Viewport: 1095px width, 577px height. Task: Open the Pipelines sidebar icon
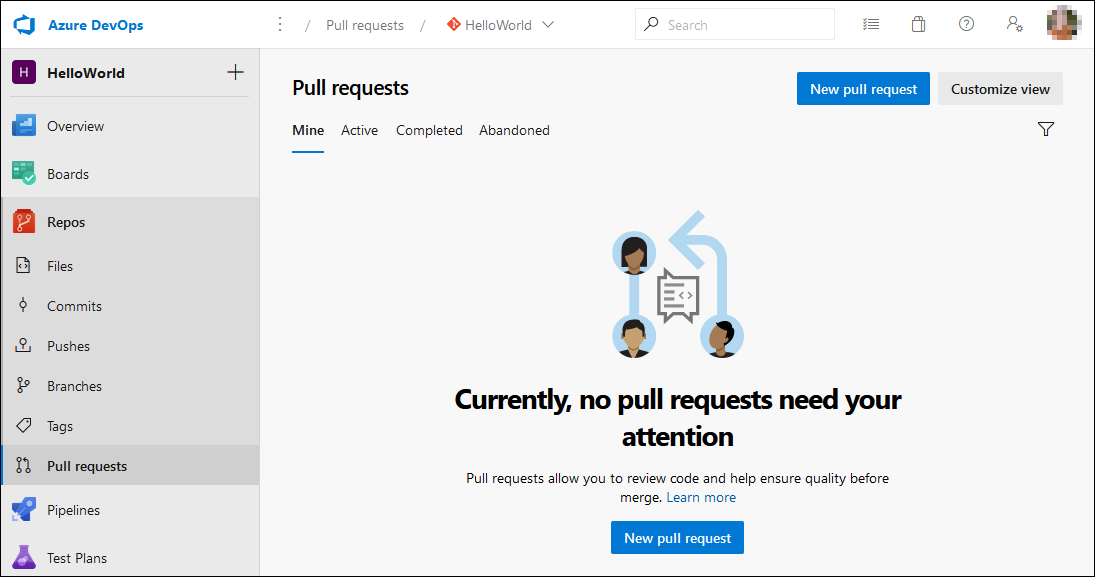tap(24, 510)
